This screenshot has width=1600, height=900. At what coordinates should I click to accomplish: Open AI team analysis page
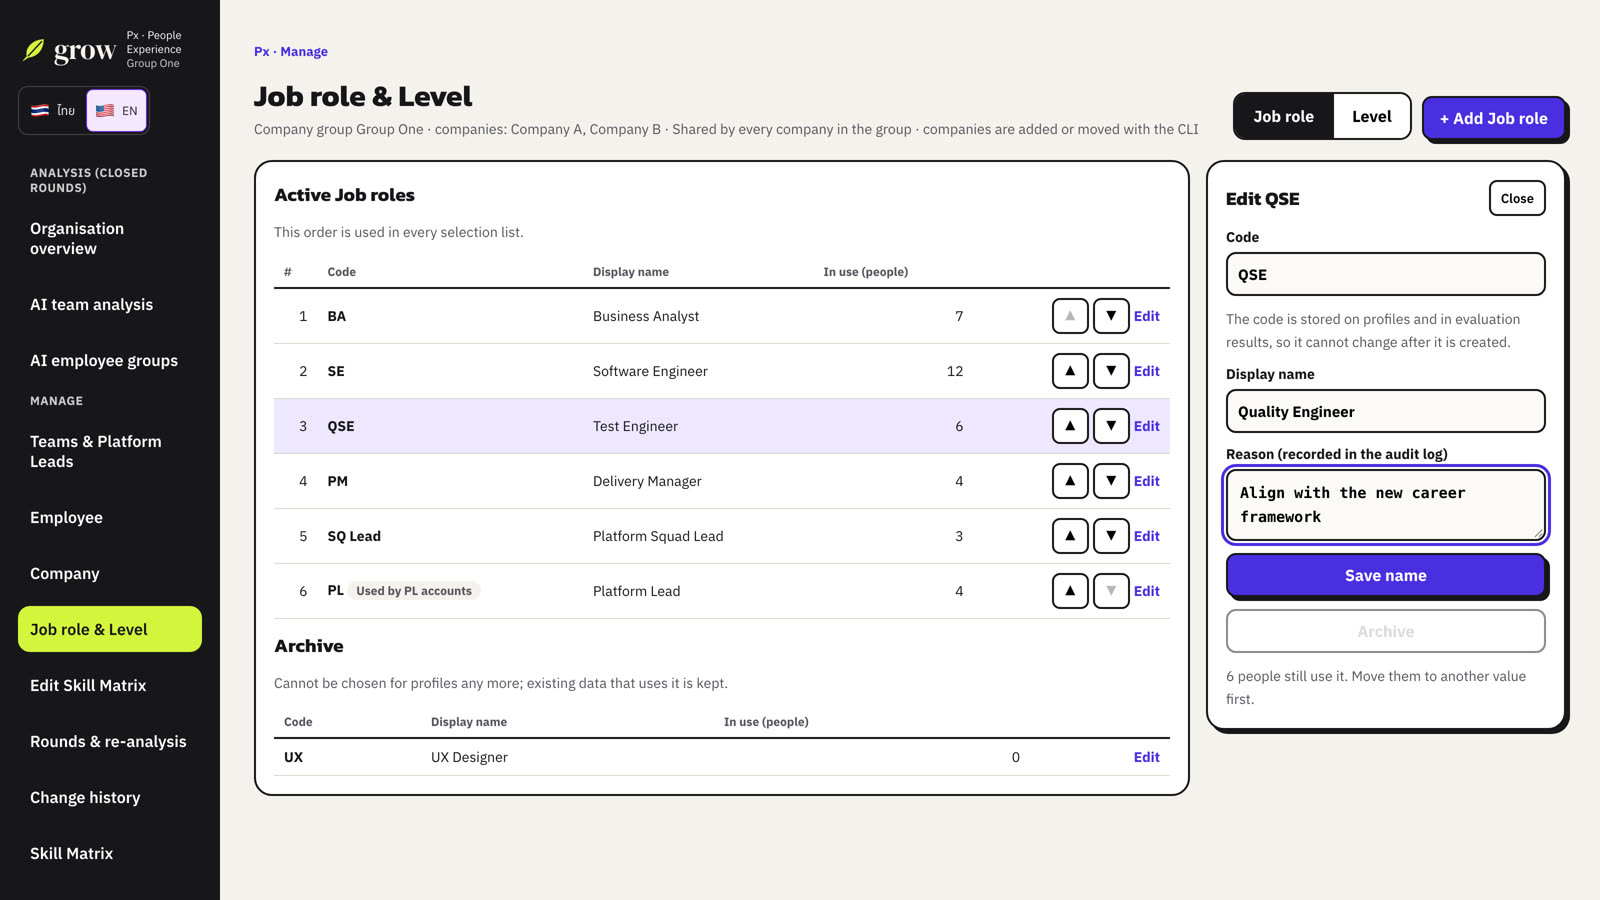(110, 305)
